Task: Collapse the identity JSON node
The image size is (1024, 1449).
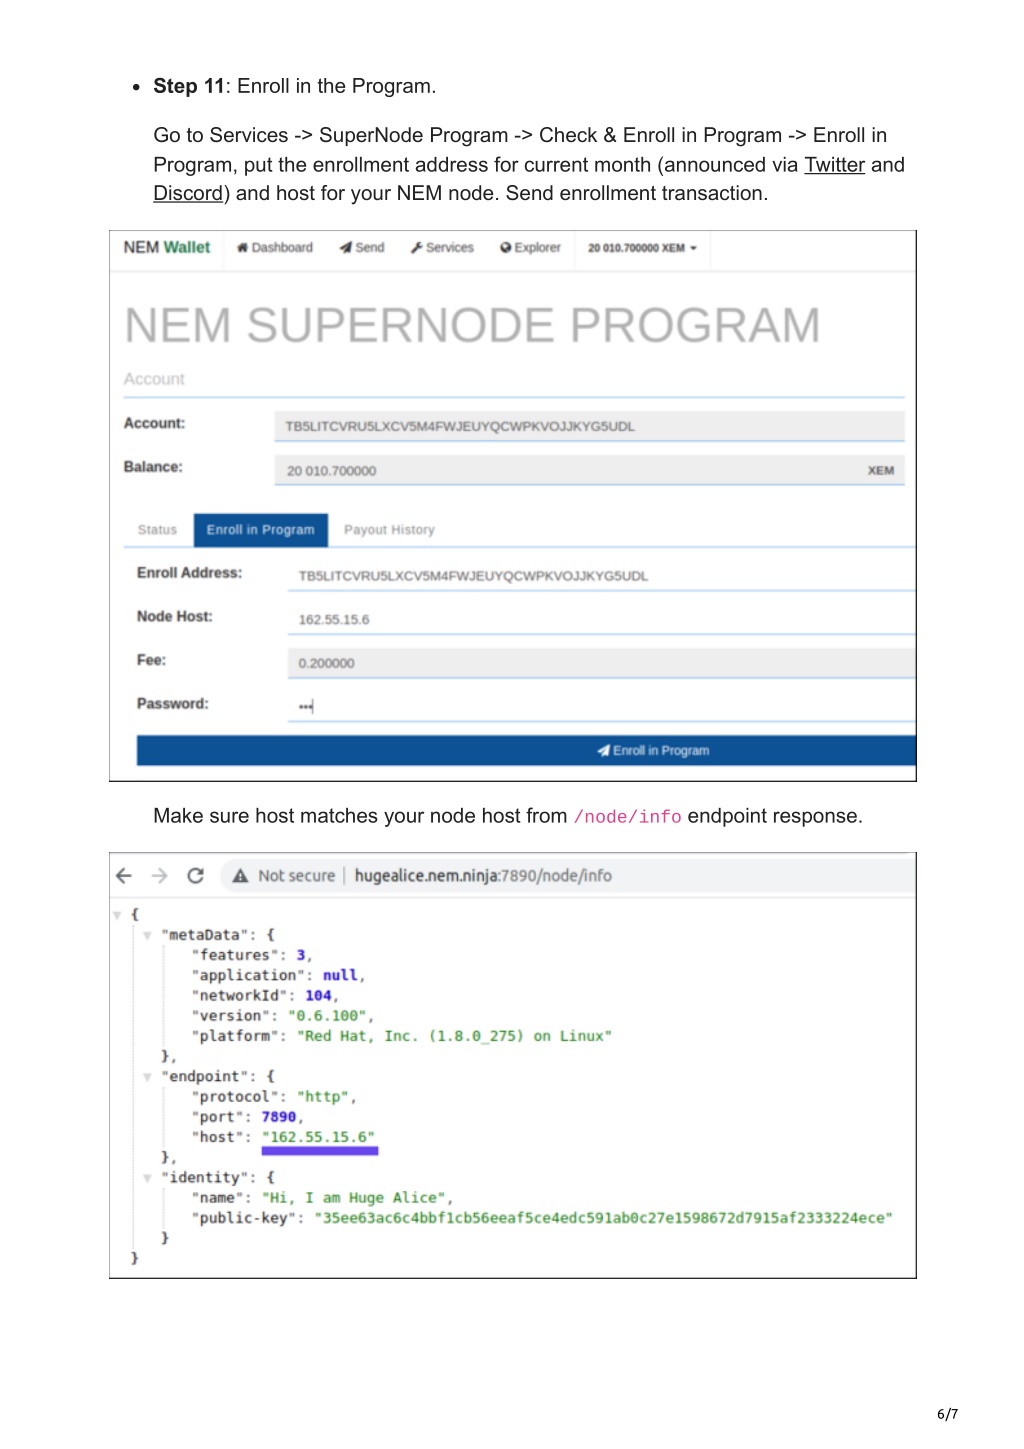Action: 147,1178
